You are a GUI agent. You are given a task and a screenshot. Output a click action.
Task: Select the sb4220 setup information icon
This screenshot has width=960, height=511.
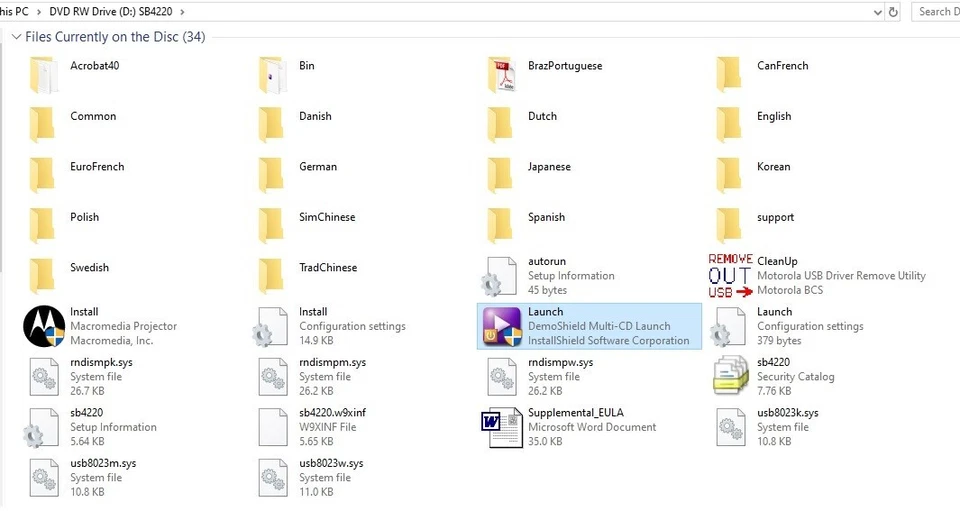[41, 428]
